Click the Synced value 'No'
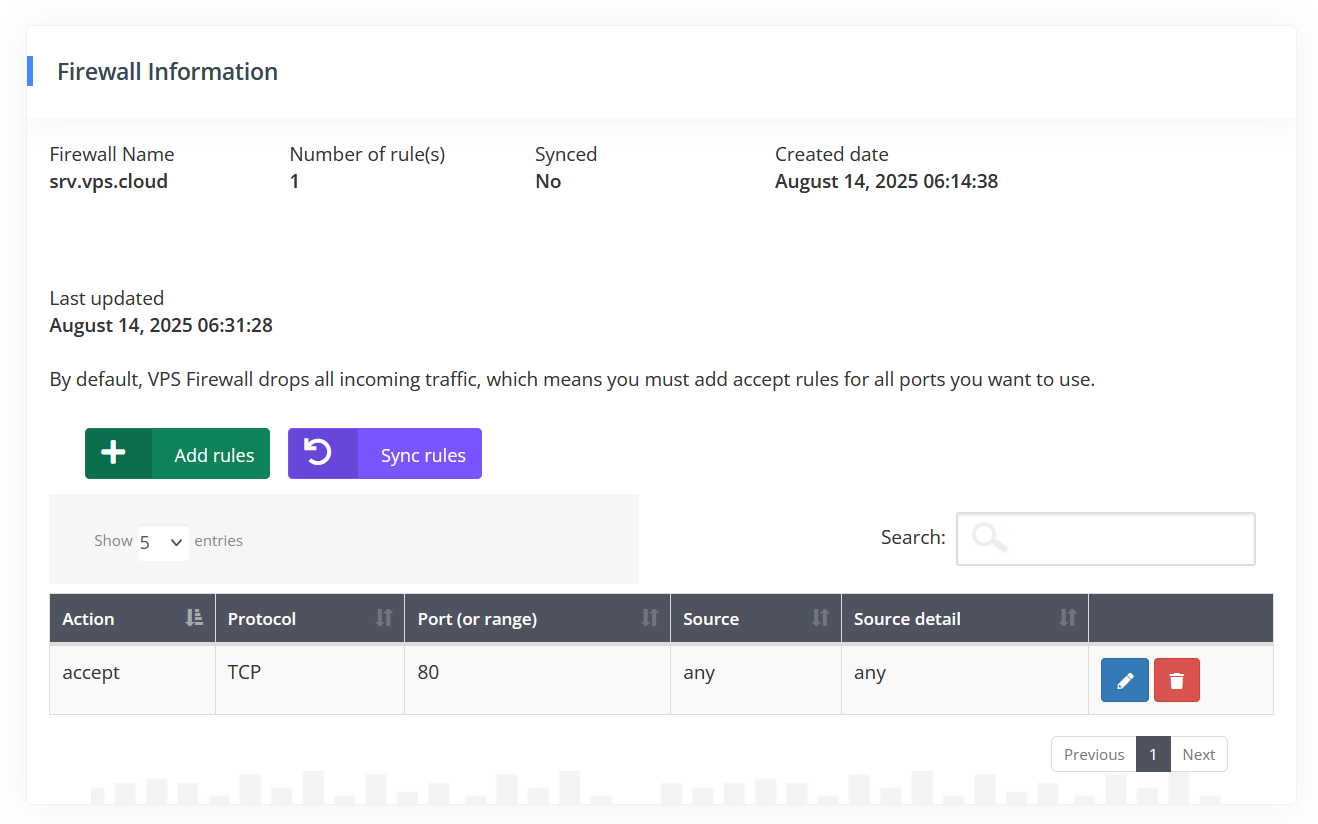The width and height of the screenshot is (1318, 824). coord(548,181)
